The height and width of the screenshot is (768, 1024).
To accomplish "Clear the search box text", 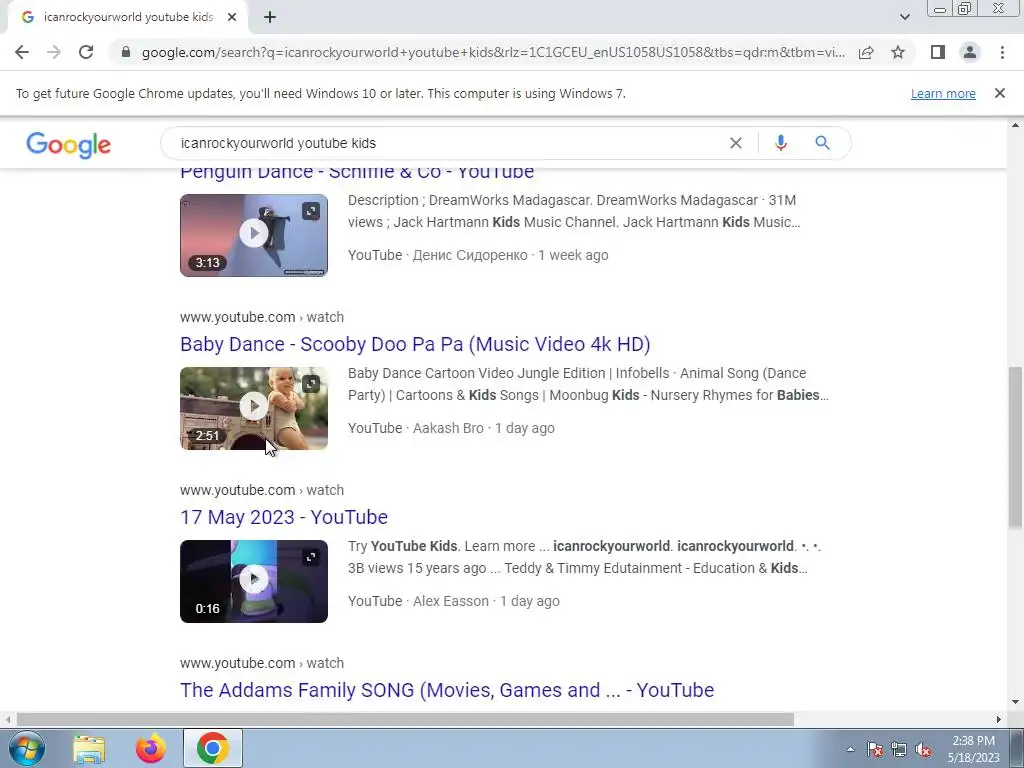I will (735, 143).
